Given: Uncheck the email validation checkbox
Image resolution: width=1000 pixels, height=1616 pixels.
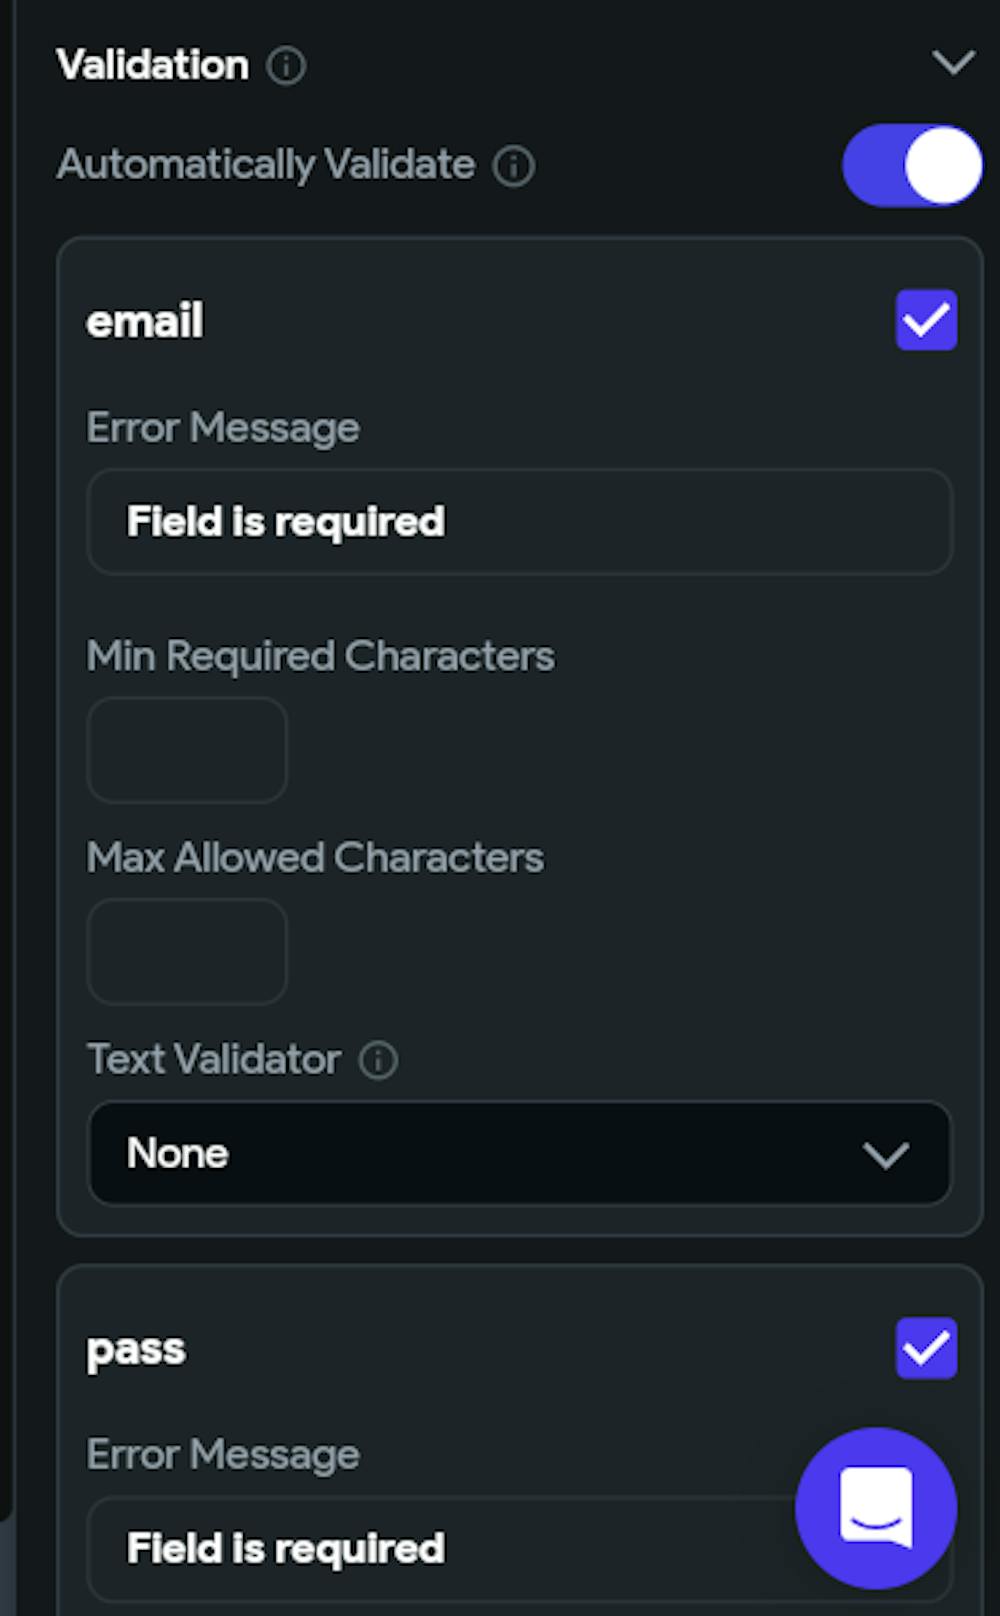Looking at the screenshot, I should (x=926, y=320).
